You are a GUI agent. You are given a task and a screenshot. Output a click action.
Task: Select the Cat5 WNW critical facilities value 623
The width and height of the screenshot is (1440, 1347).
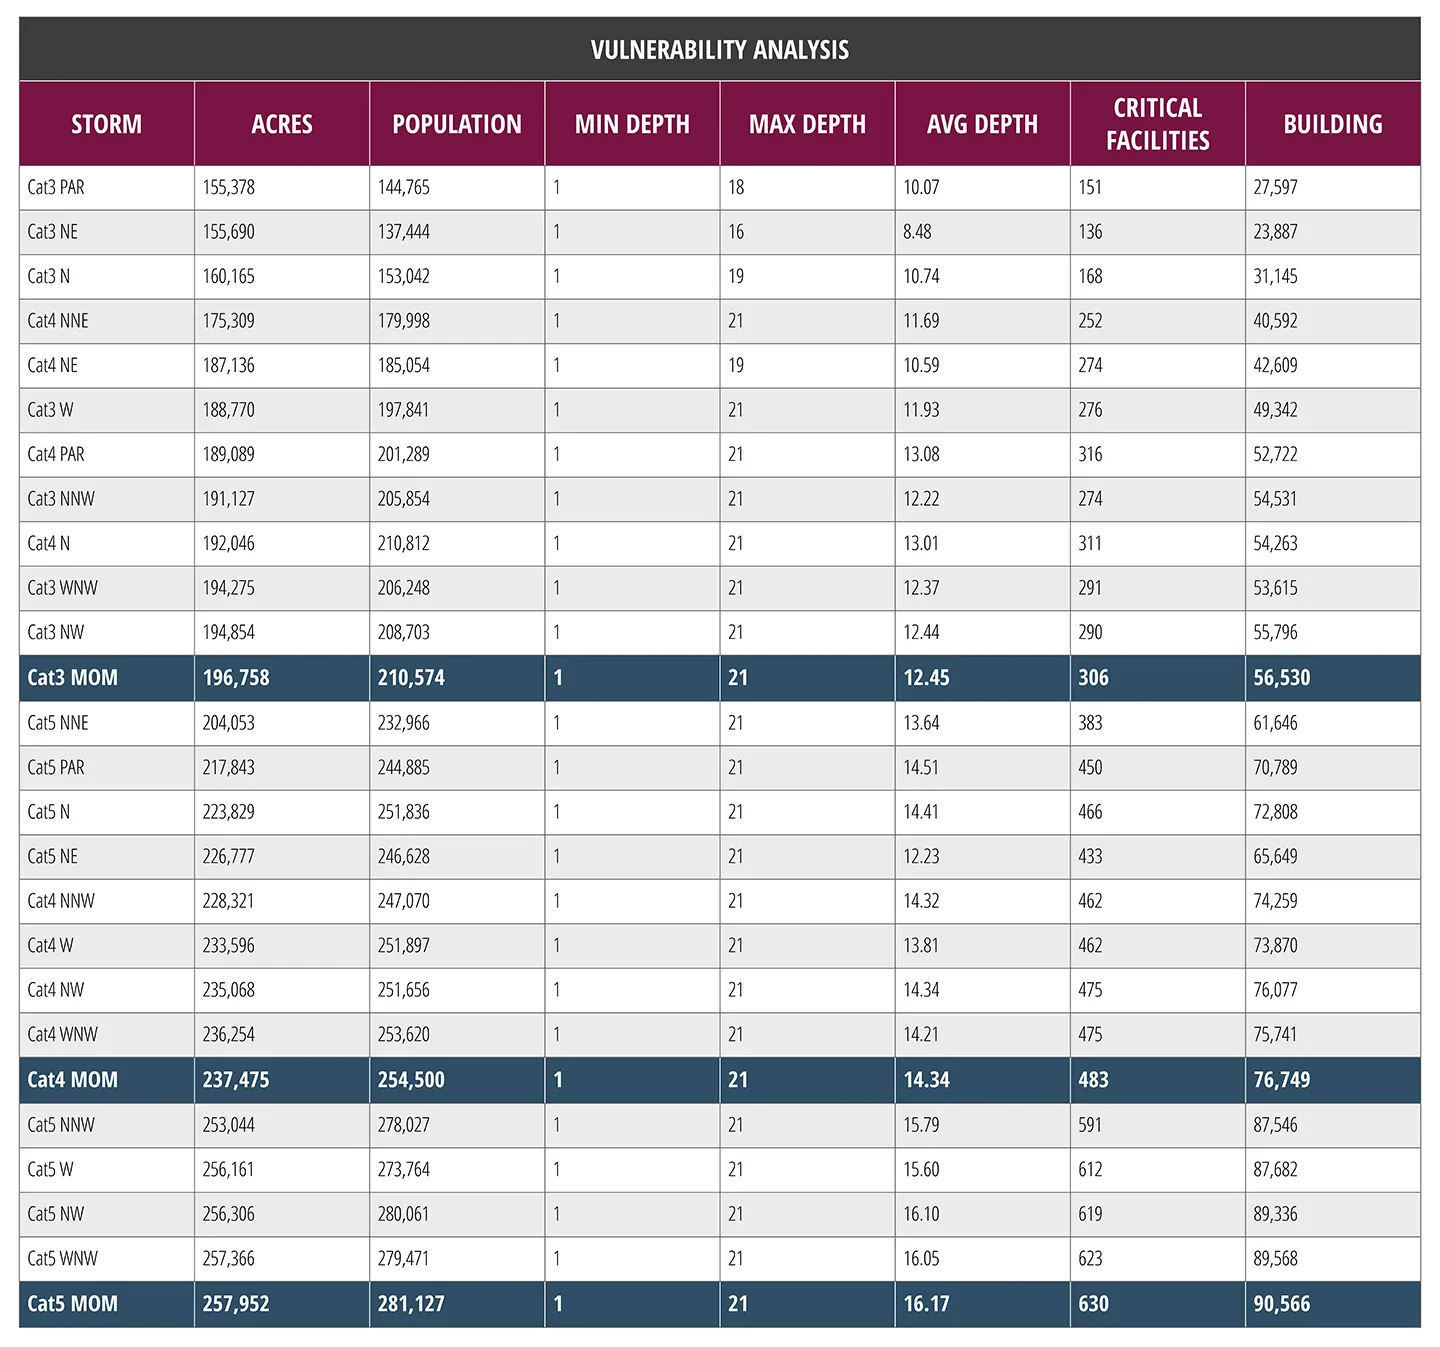pyautogui.click(x=1090, y=1259)
